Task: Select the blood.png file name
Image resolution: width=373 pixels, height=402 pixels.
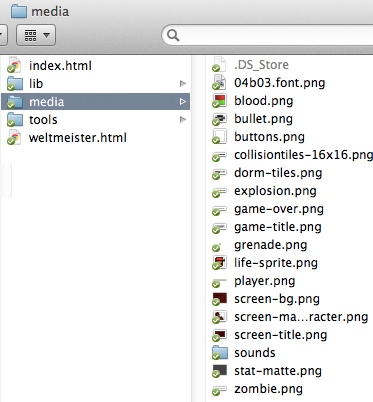Action: pos(264,101)
